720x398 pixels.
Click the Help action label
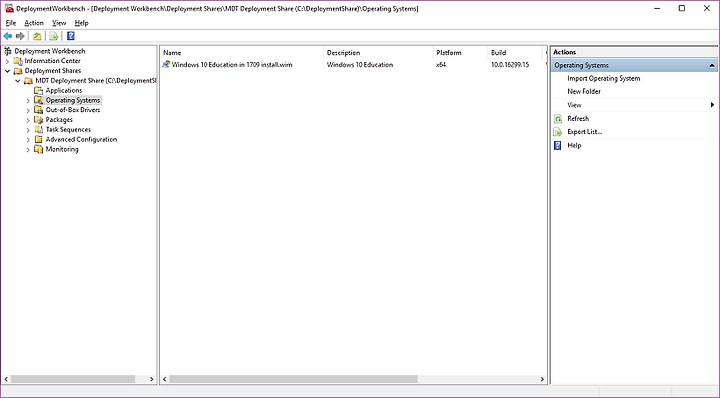coord(574,146)
